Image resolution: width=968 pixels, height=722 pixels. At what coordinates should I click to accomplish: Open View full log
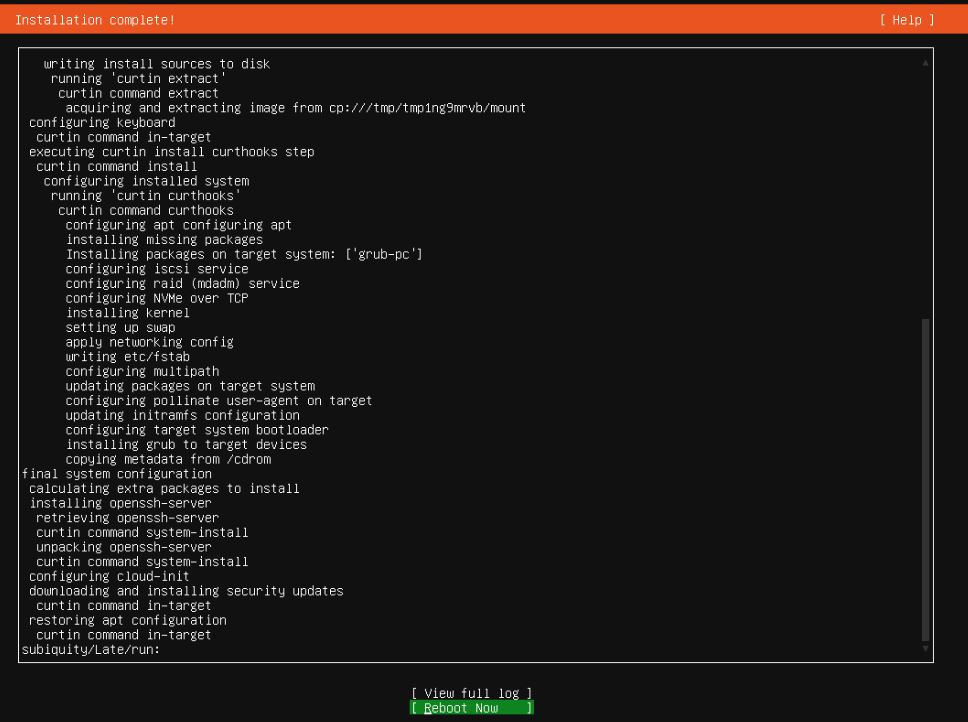point(471,693)
